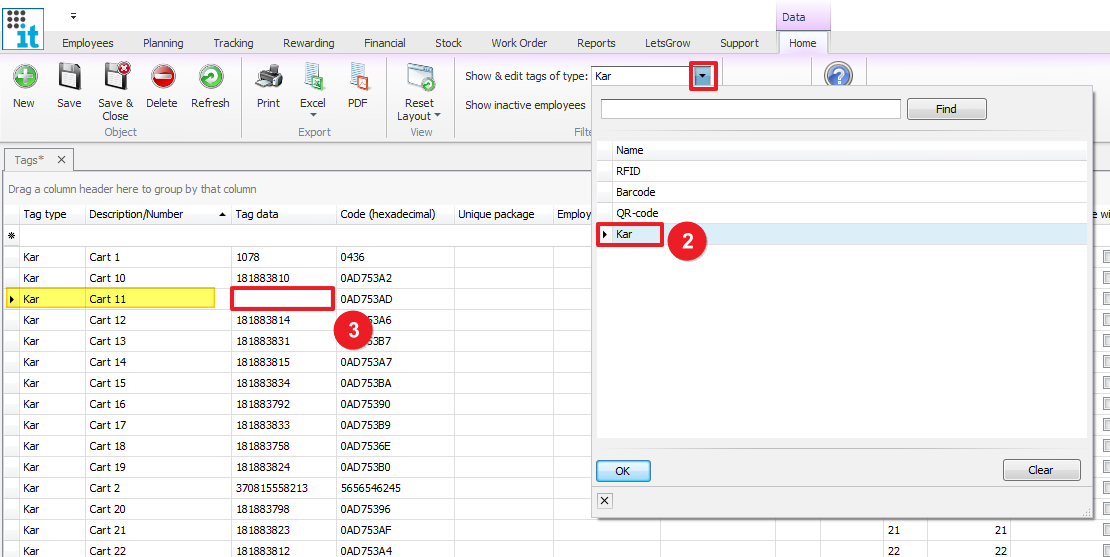
Task: Switch to the Tracking tab
Action: 234,43
